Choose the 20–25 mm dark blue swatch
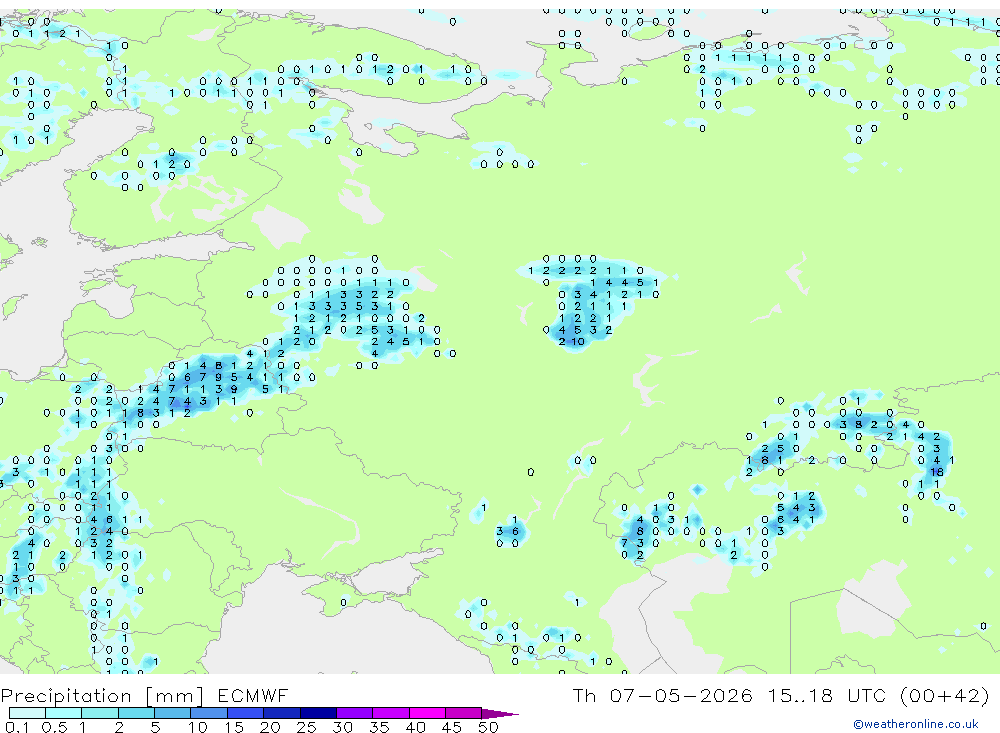Viewport: 1000px width, 733px height. [281, 713]
